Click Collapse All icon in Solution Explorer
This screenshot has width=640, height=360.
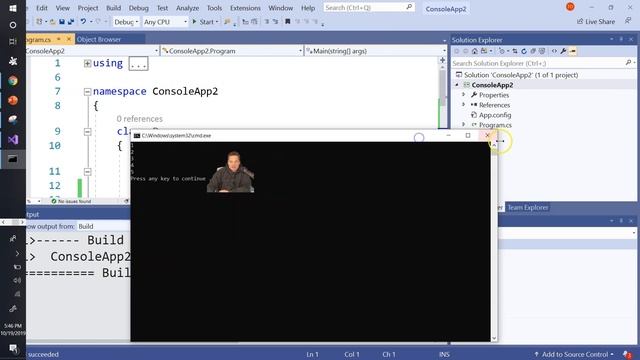click(533, 51)
